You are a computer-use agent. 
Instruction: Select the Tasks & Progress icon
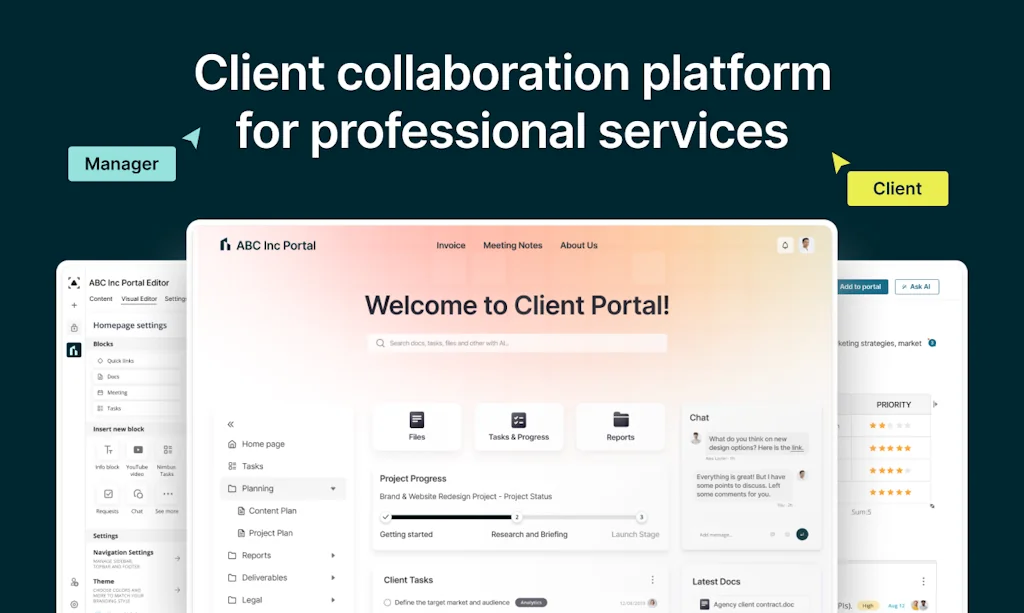coord(519,420)
